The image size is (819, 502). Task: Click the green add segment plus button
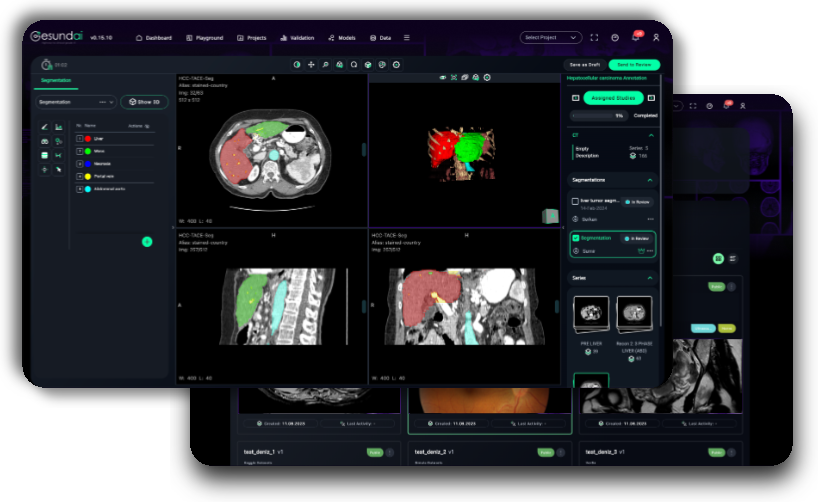[x=147, y=241]
